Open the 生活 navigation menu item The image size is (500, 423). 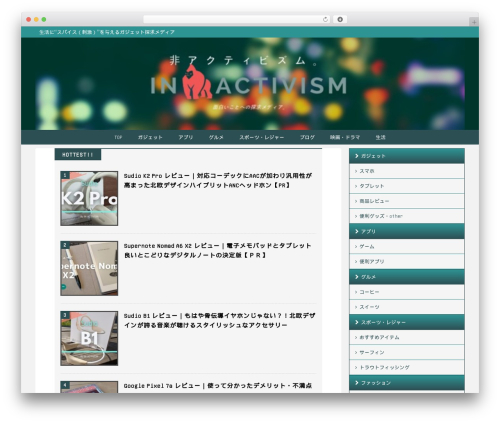(x=380, y=137)
